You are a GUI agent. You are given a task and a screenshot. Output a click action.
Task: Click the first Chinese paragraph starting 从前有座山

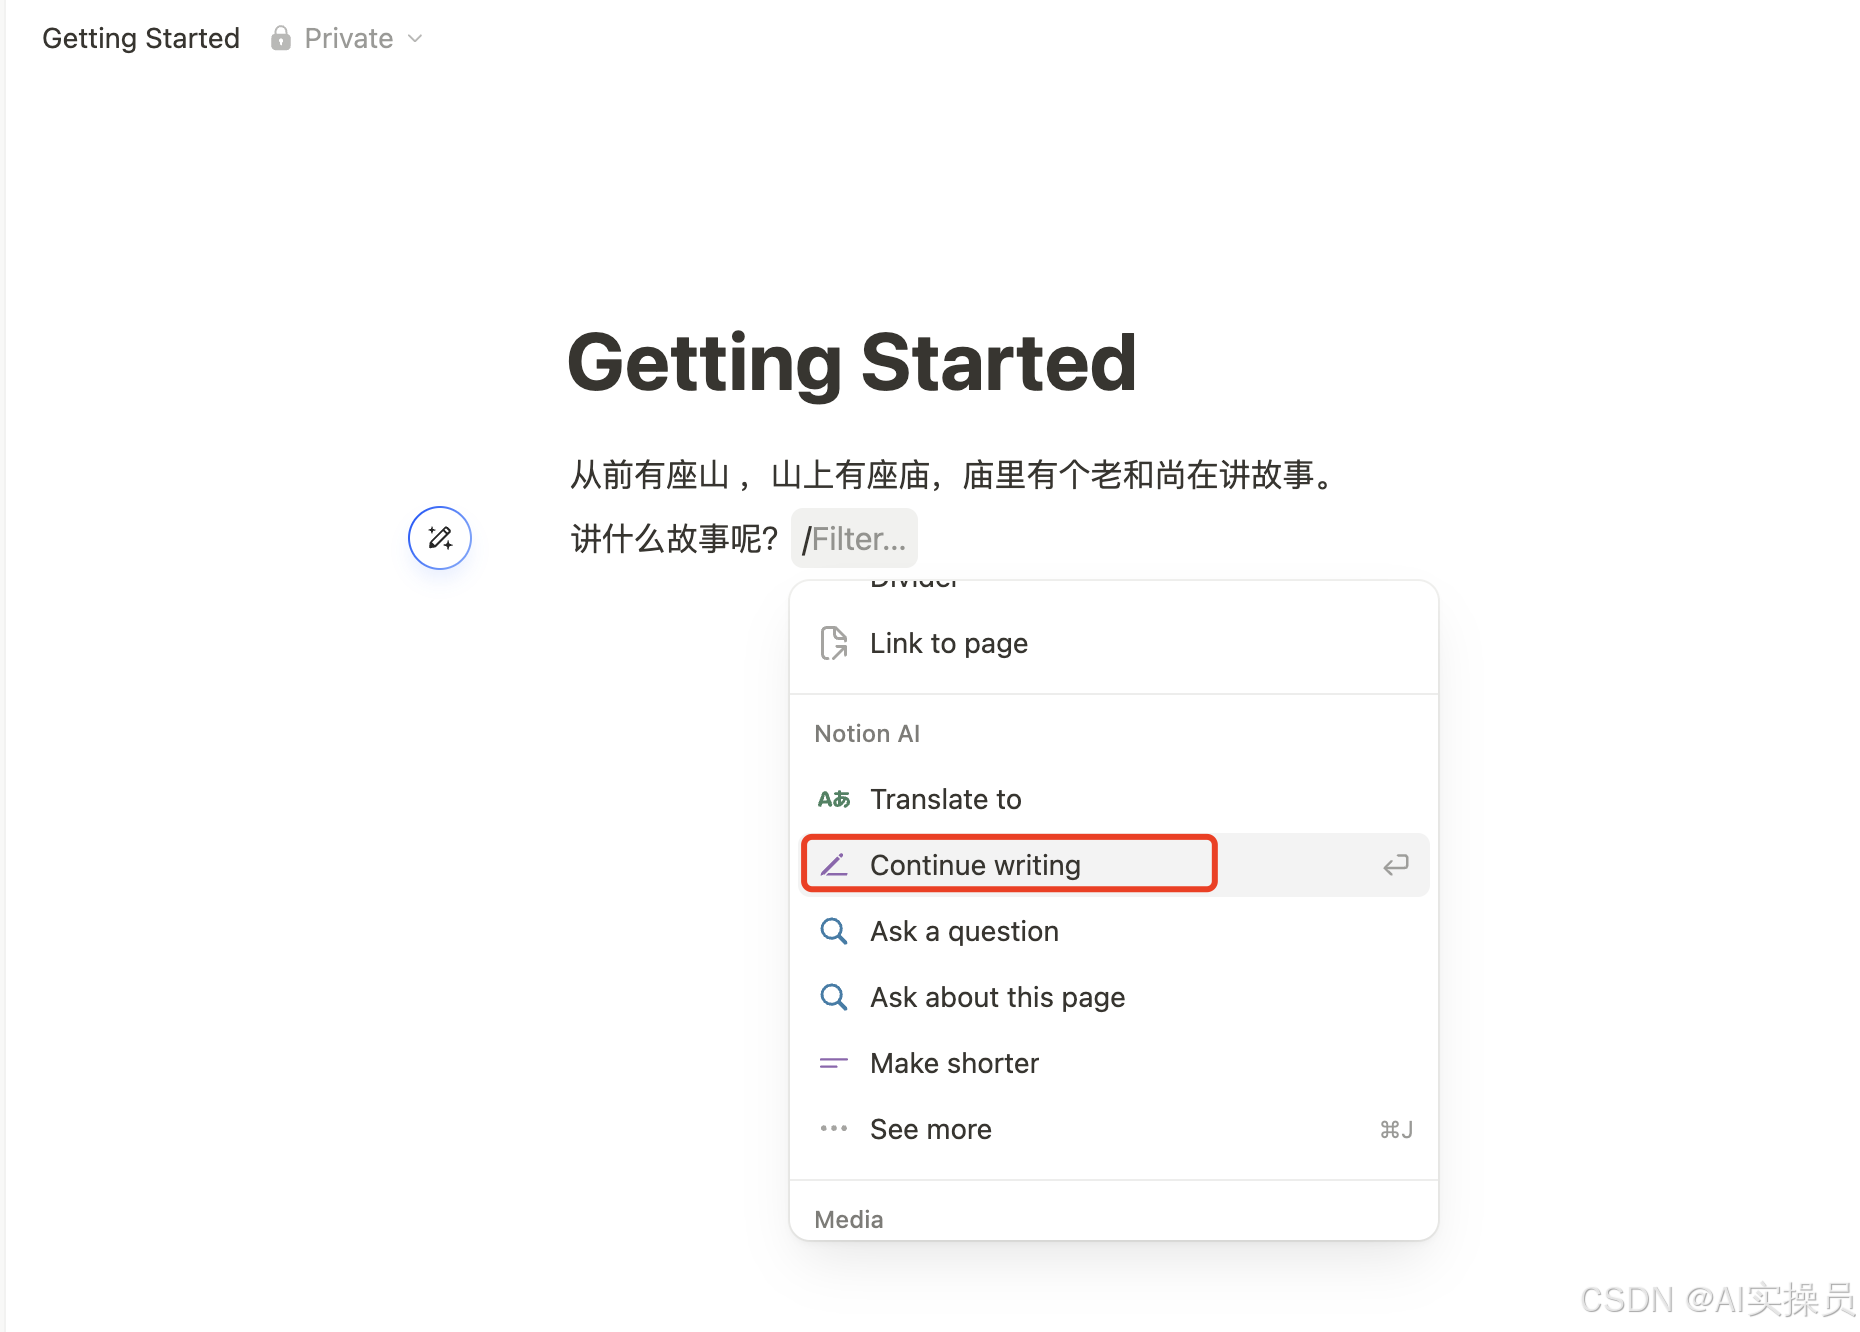[x=954, y=475]
